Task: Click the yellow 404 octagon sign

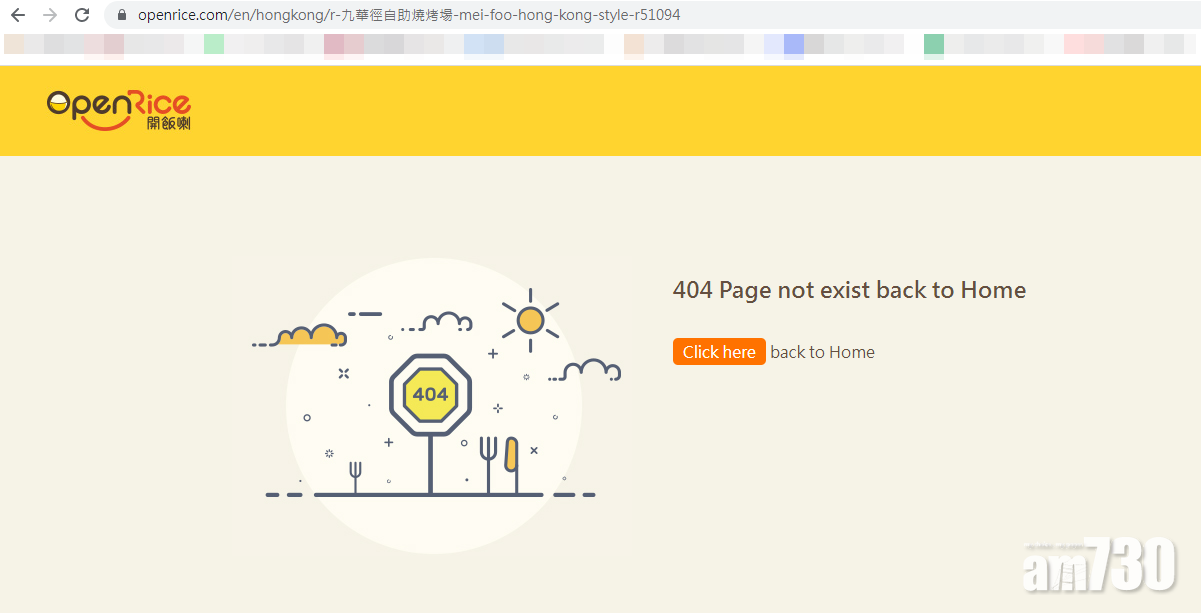Action: pos(430,394)
